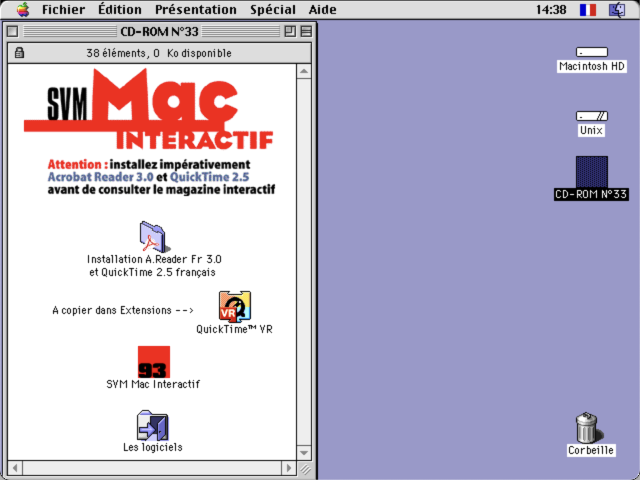
Task: Click the "A copier dans Extensions" label
Action: [123, 310]
